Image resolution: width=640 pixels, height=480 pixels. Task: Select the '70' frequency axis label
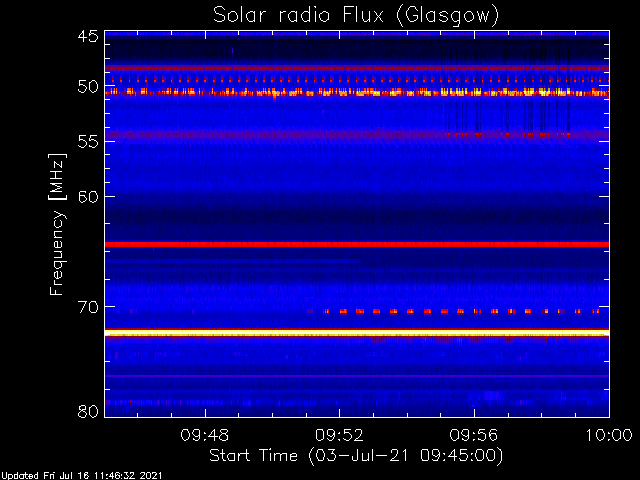point(88,307)
